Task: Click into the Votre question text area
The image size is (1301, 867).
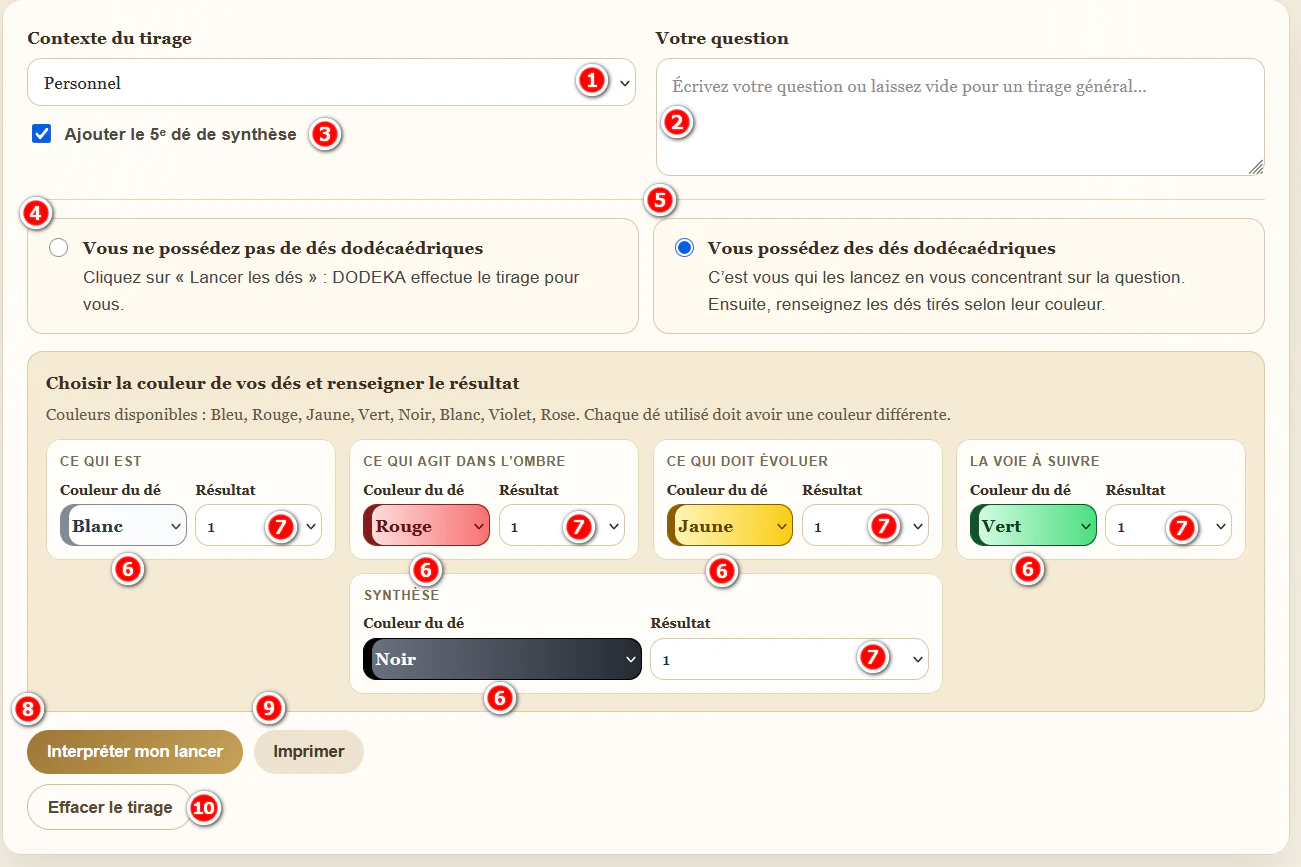Action: tap(960, 117)
